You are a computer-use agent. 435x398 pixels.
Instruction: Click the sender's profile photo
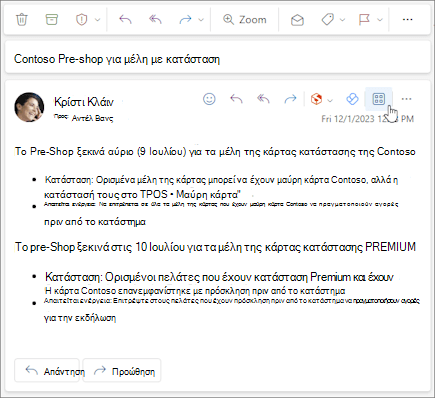point(29,107)
